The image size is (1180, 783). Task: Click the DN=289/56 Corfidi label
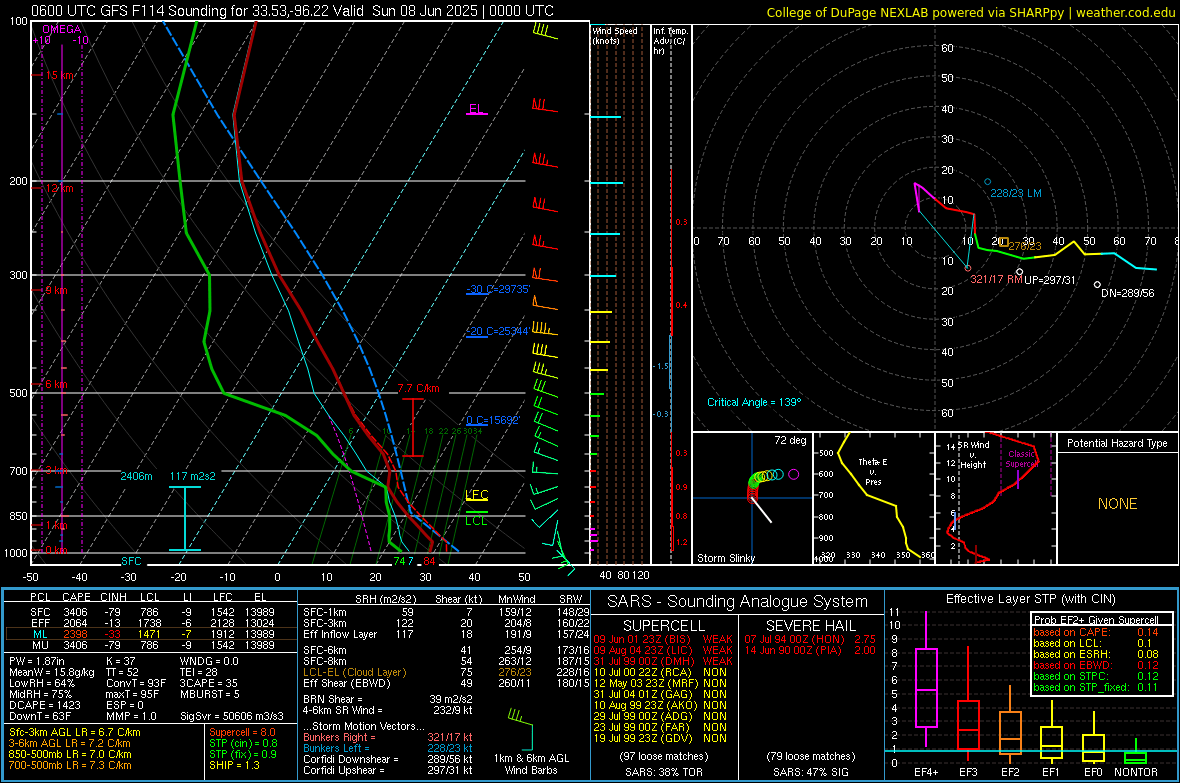point(1127,294)
